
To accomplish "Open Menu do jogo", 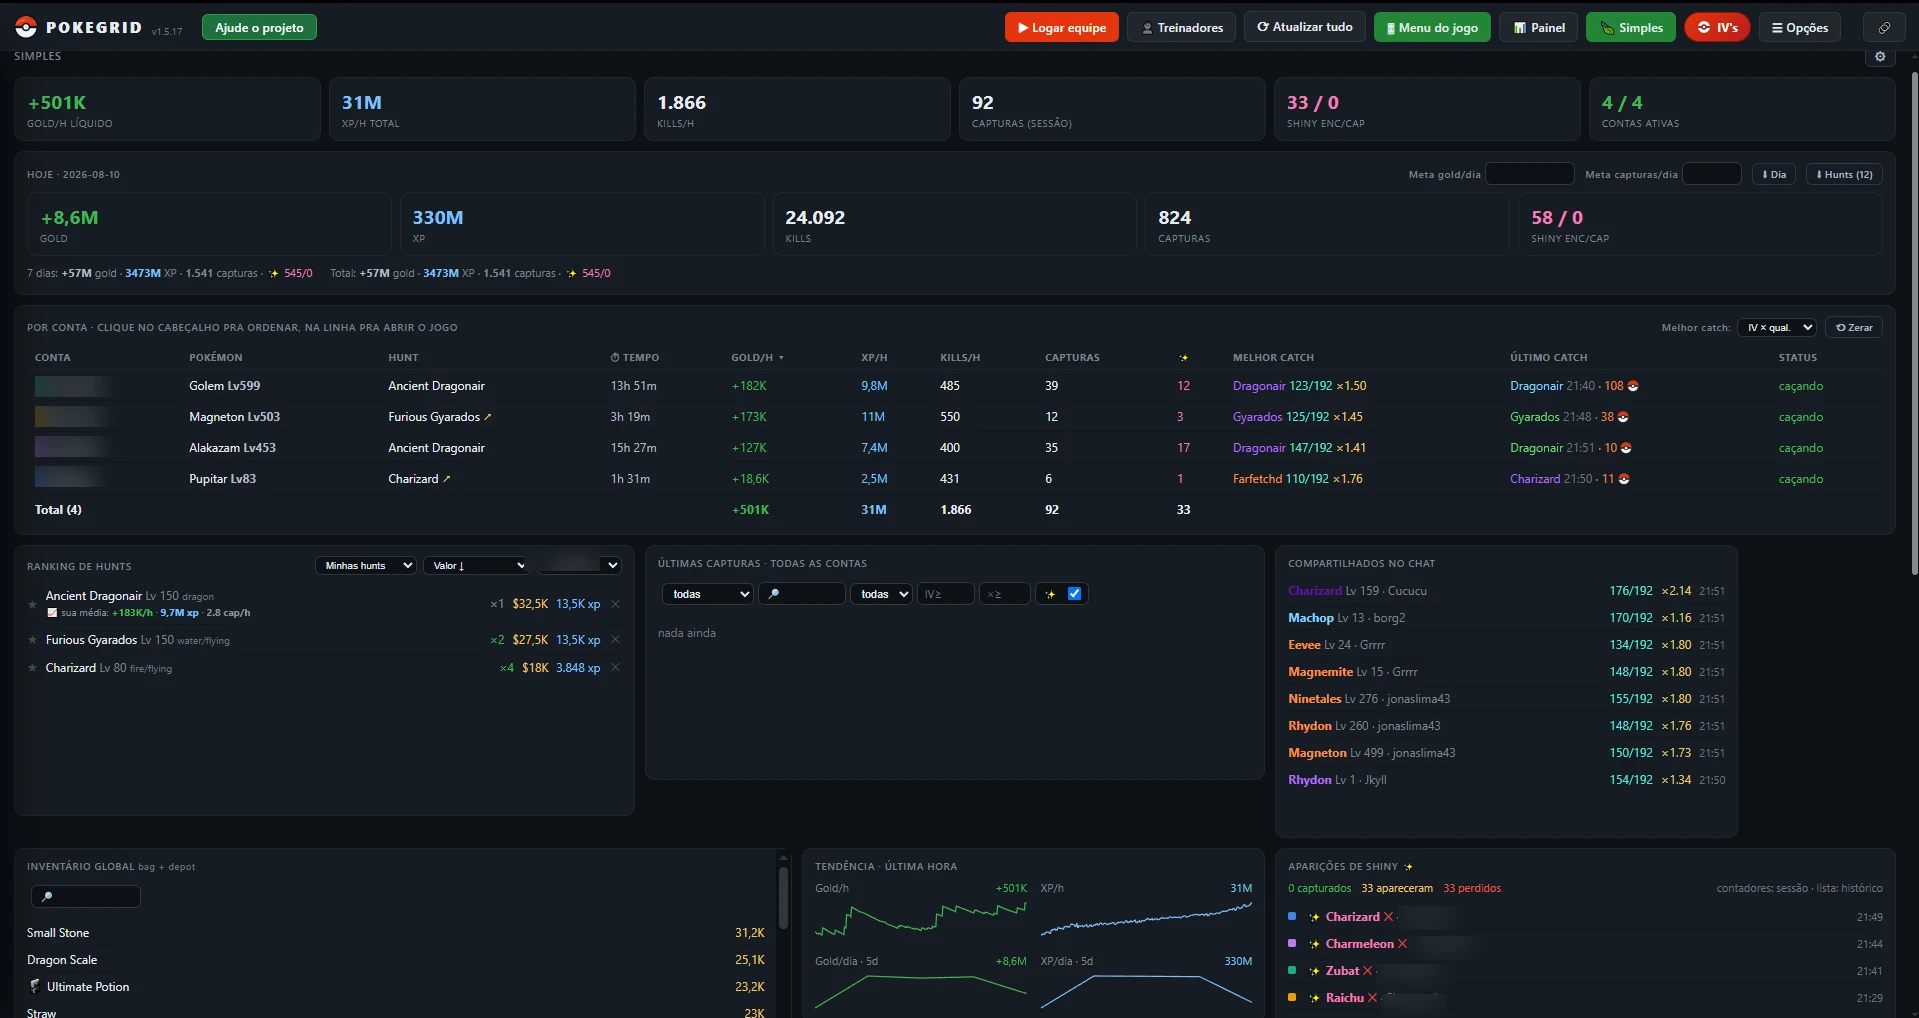I will point(1432,28).
